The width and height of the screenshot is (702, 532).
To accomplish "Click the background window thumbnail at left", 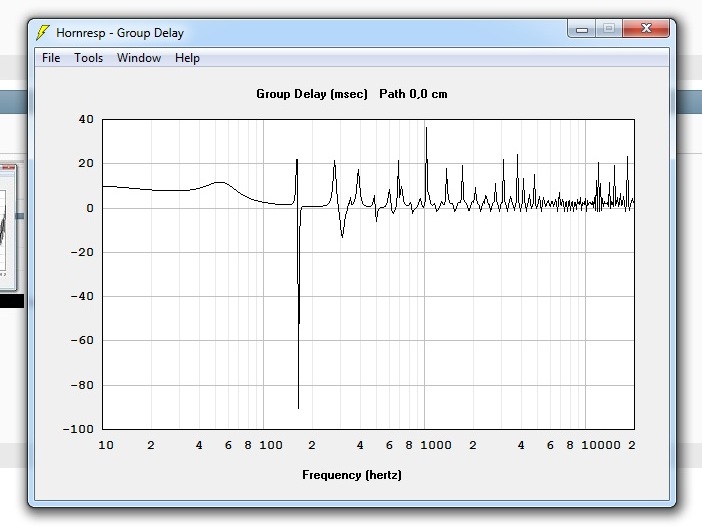I will pyautogui.click(x=8, y=227).
